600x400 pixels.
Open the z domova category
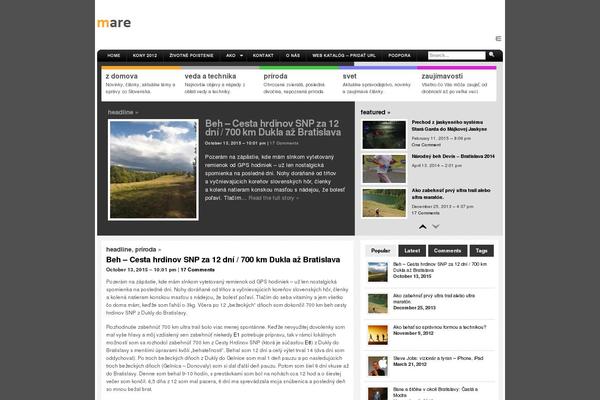tap(122, 76)
